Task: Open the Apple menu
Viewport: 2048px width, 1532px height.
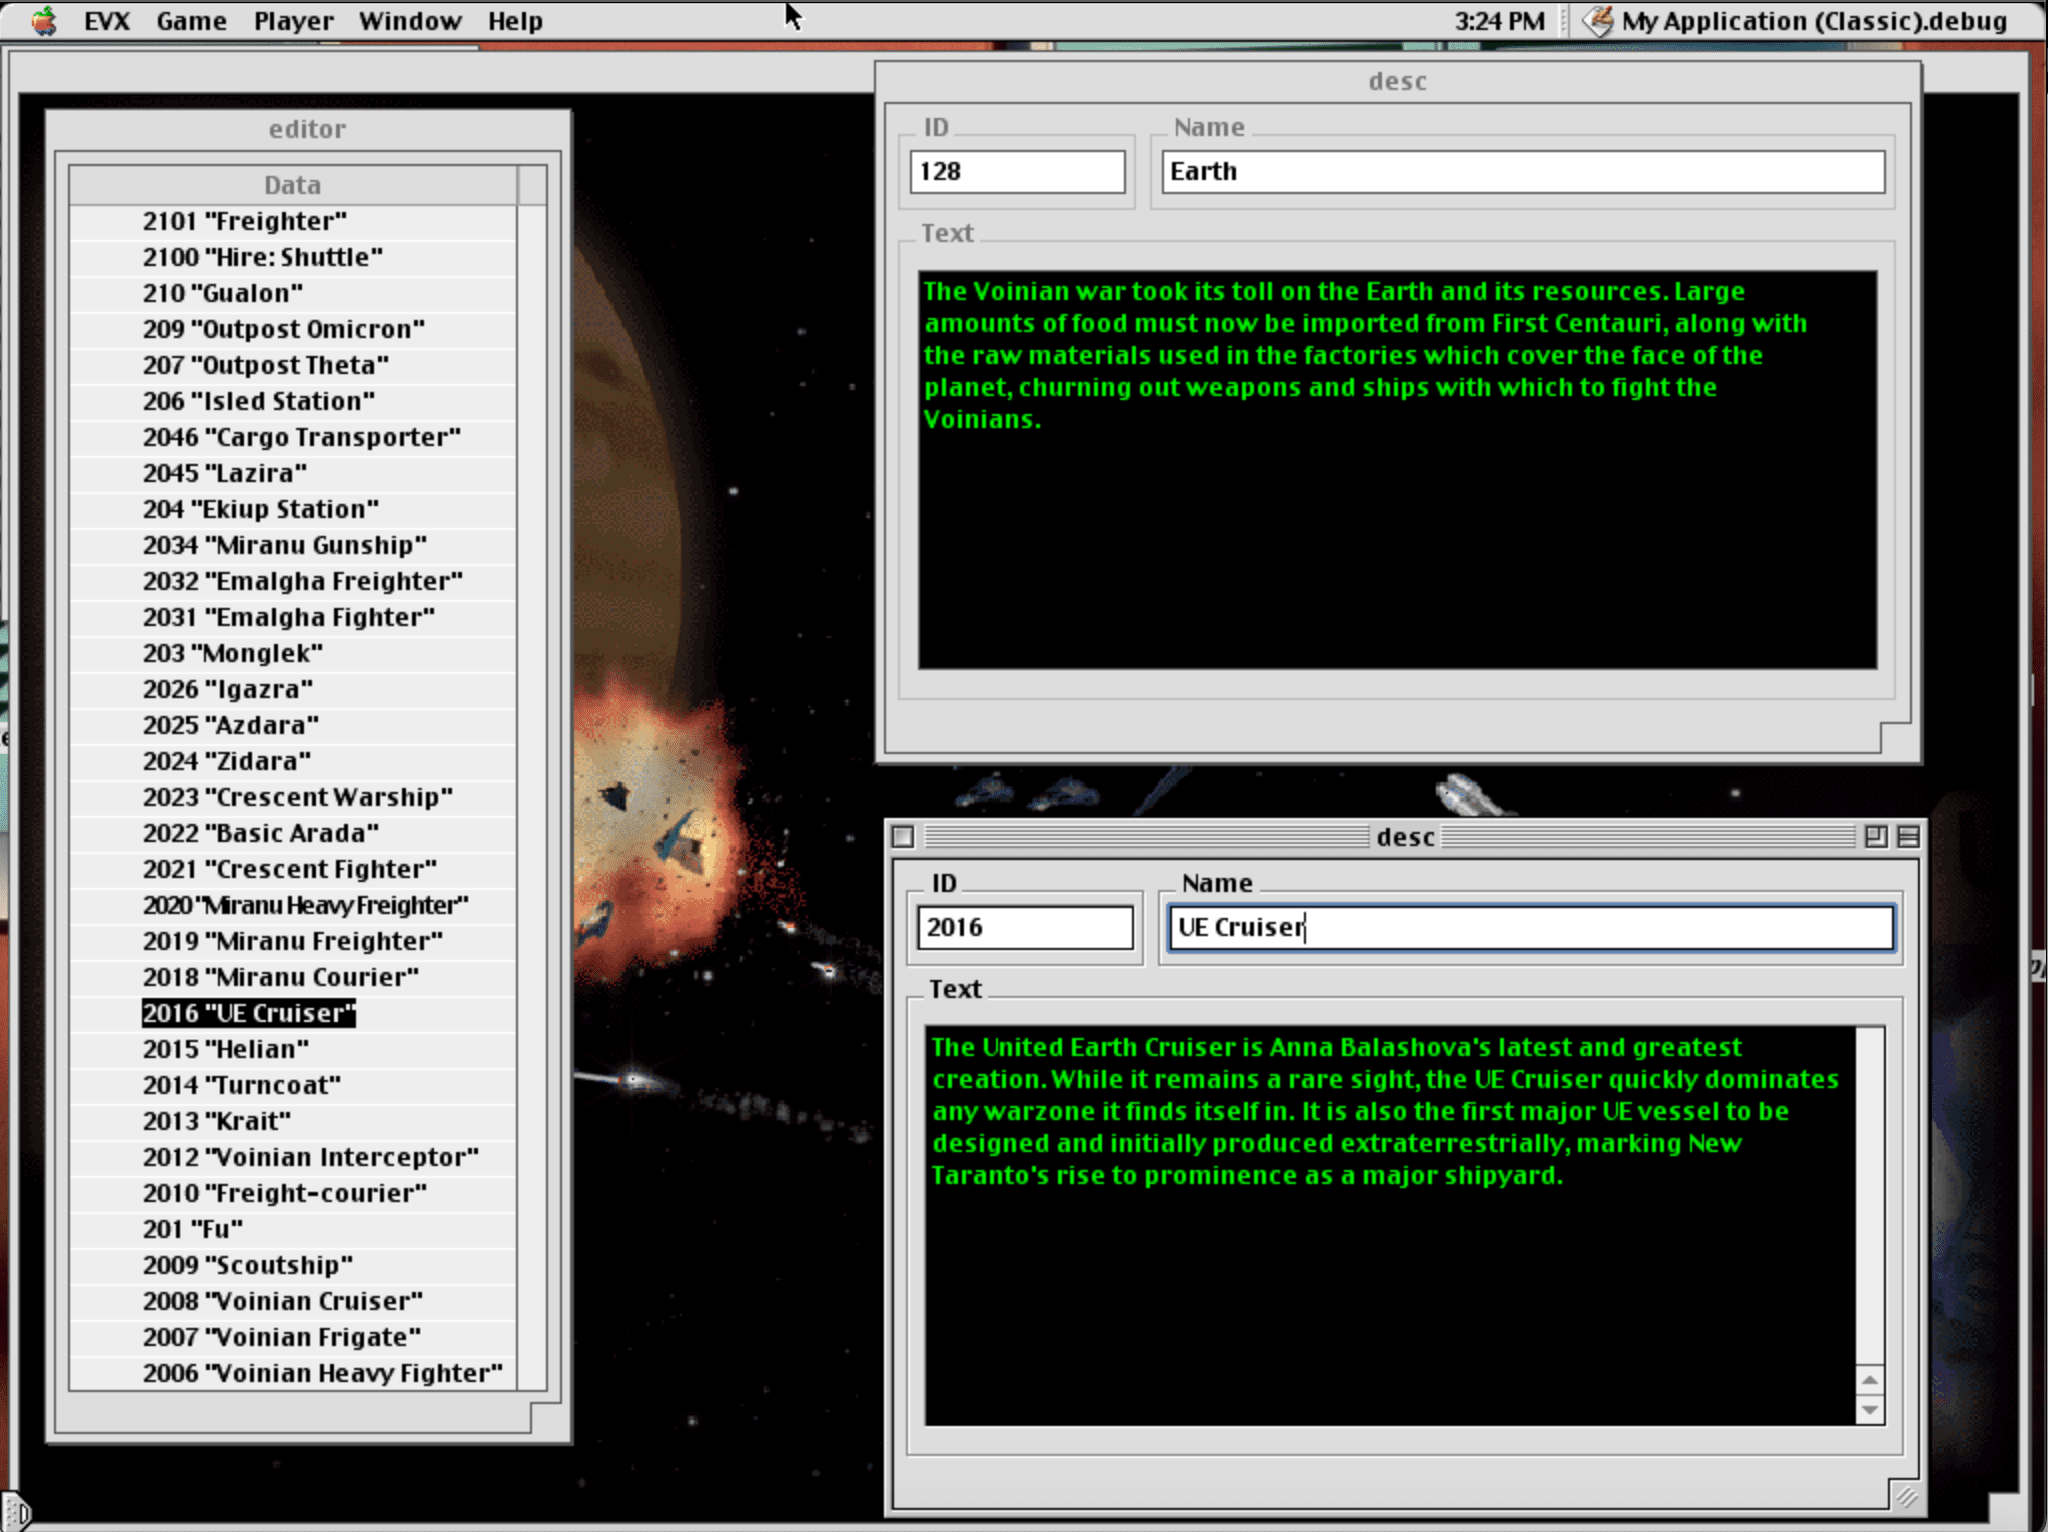Action: pyautogui.click(x=43, y=20)
